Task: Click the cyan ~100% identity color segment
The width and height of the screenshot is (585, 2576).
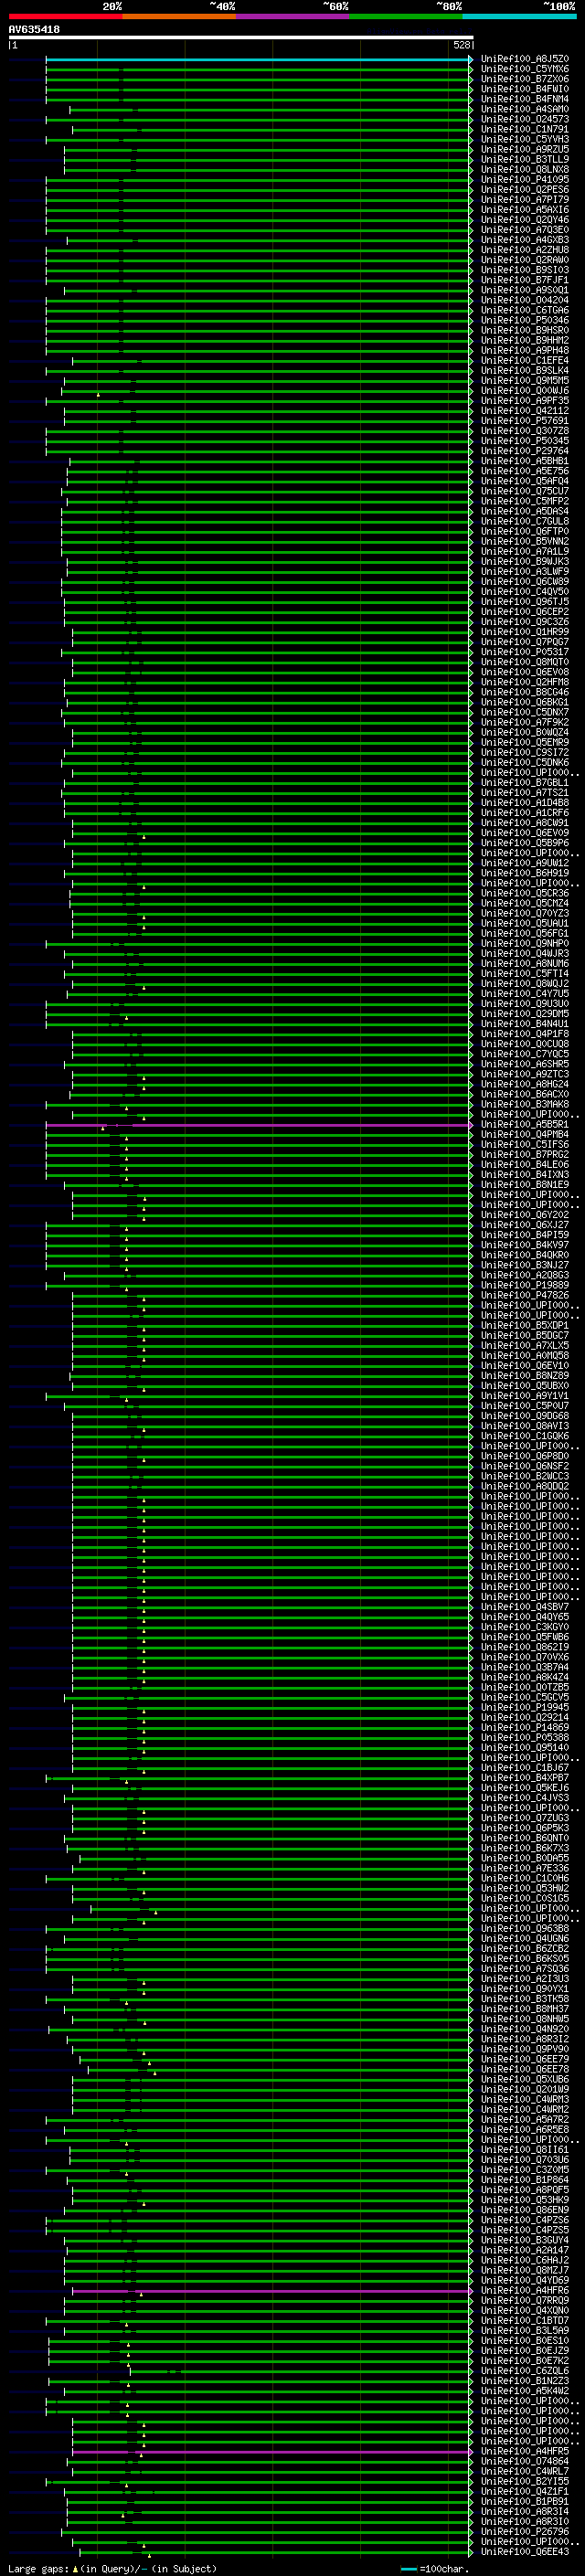Action: pyautogui.click(x=519, y=16)
